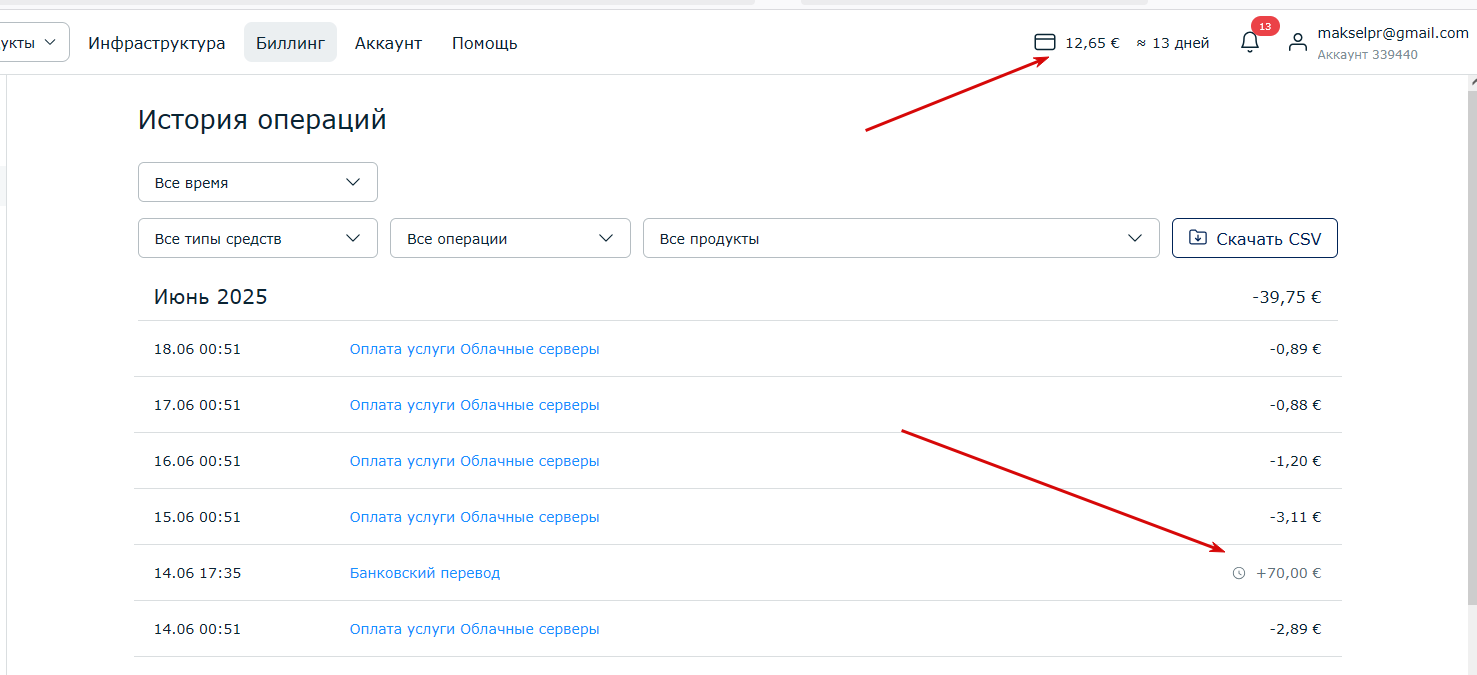The width and height of the screenshot is (1477, 675).
Task: Click the 12,65 € balance amount
Action: [1092, 43]
